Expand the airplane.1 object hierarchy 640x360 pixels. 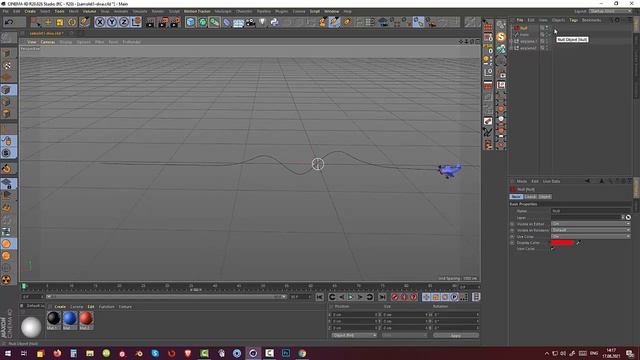(x=511, y=41)
